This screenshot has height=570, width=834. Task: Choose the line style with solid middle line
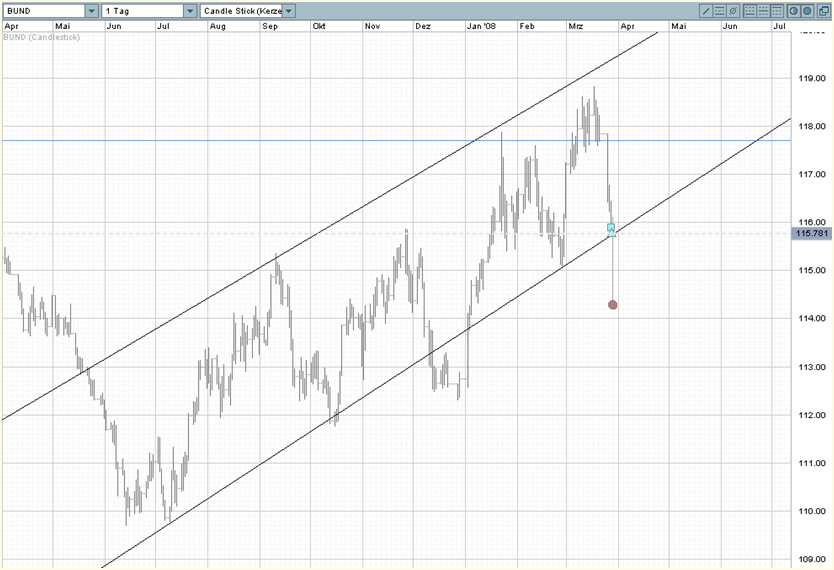pyautogui.click(x=763, y=11)
